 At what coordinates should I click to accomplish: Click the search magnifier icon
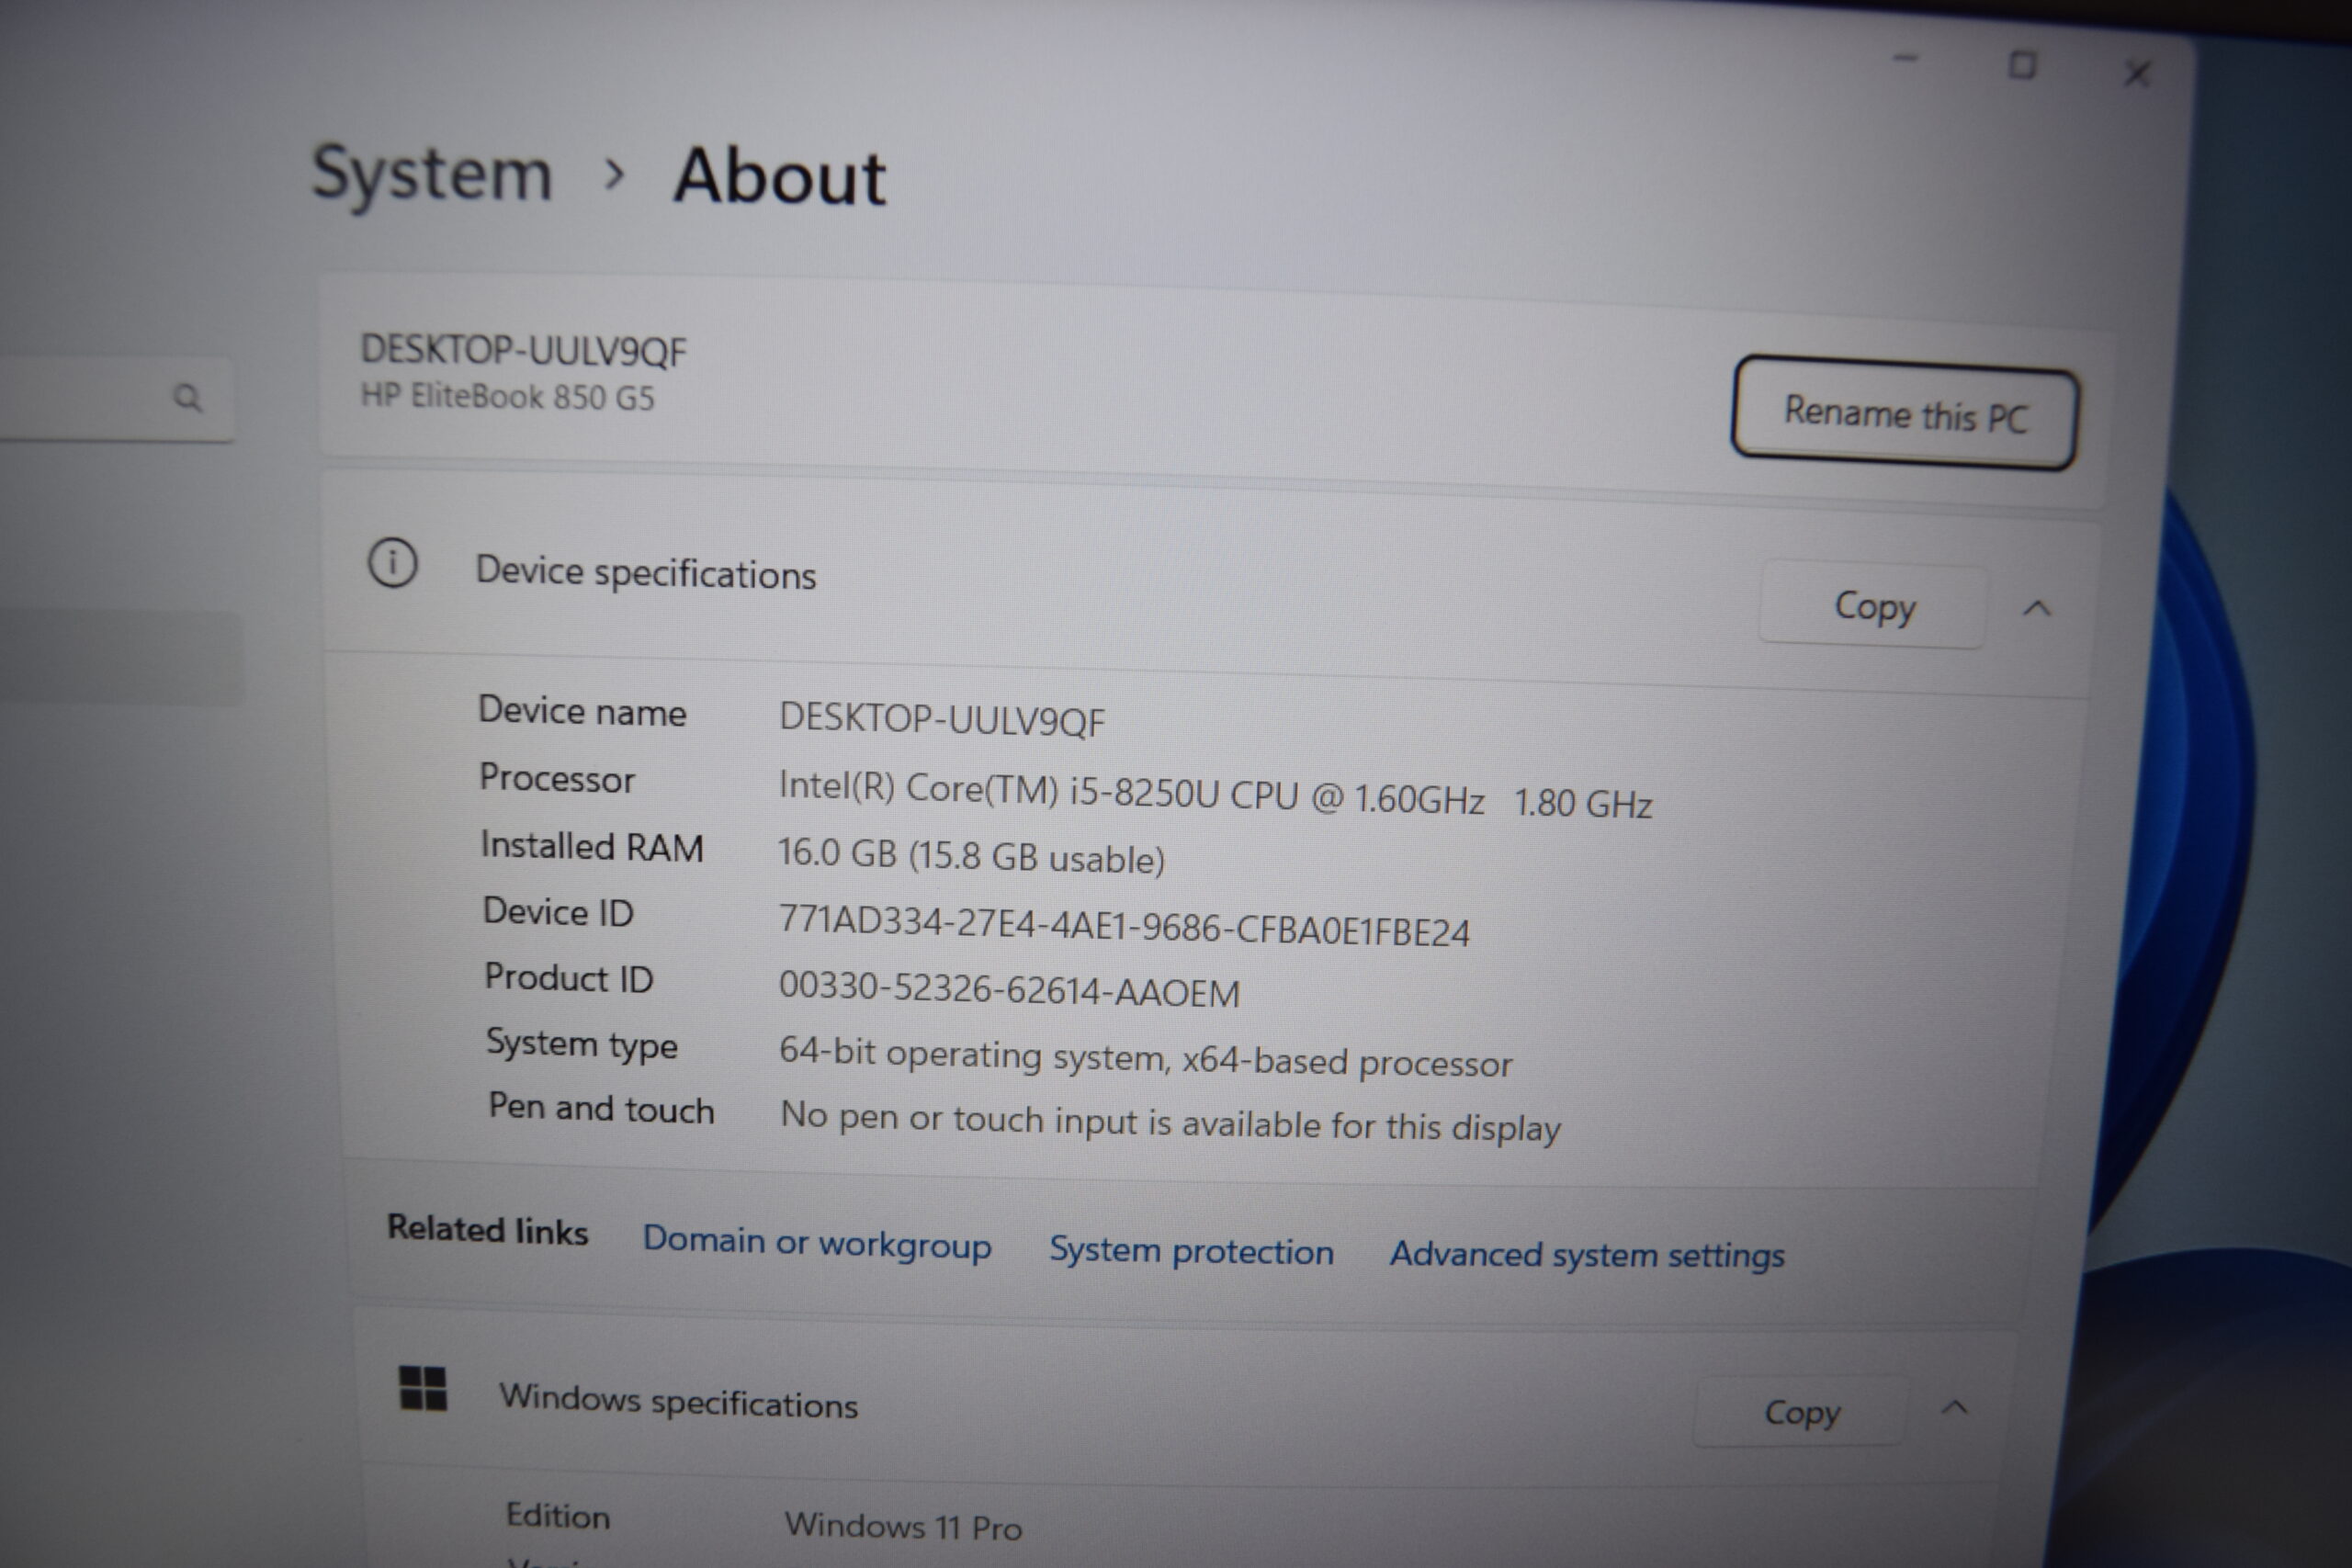coord(187,398)
